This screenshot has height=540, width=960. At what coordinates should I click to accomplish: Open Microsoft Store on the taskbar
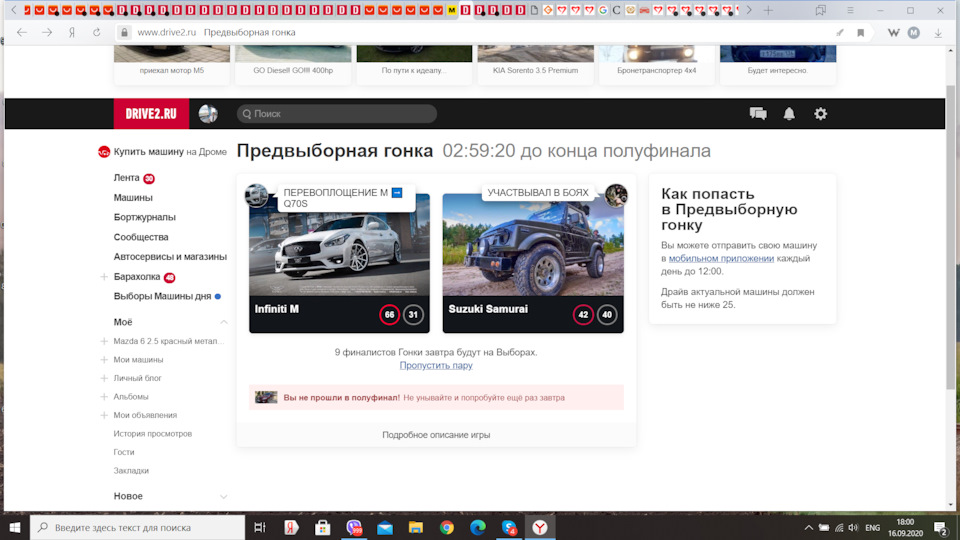tap(322, 527)
